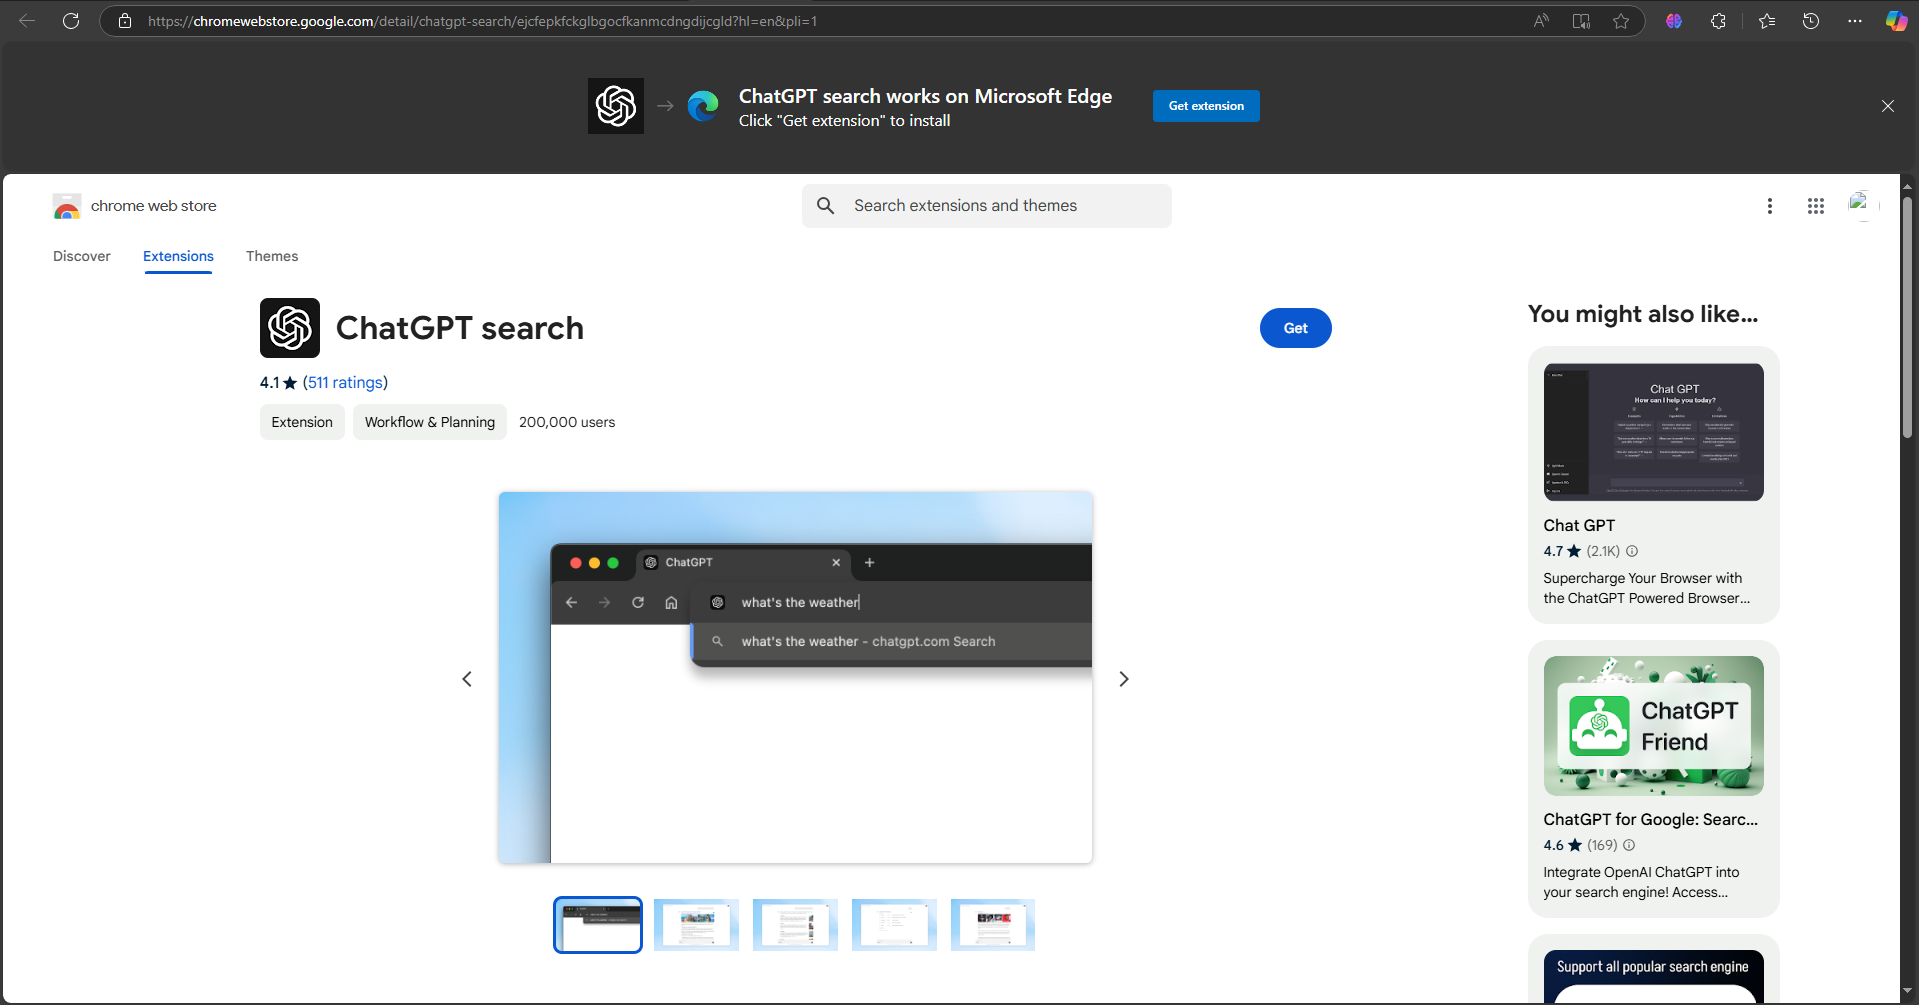1919x1005 pixels.
Task: Focus the Search extensions and themes field
Action: 986,206
